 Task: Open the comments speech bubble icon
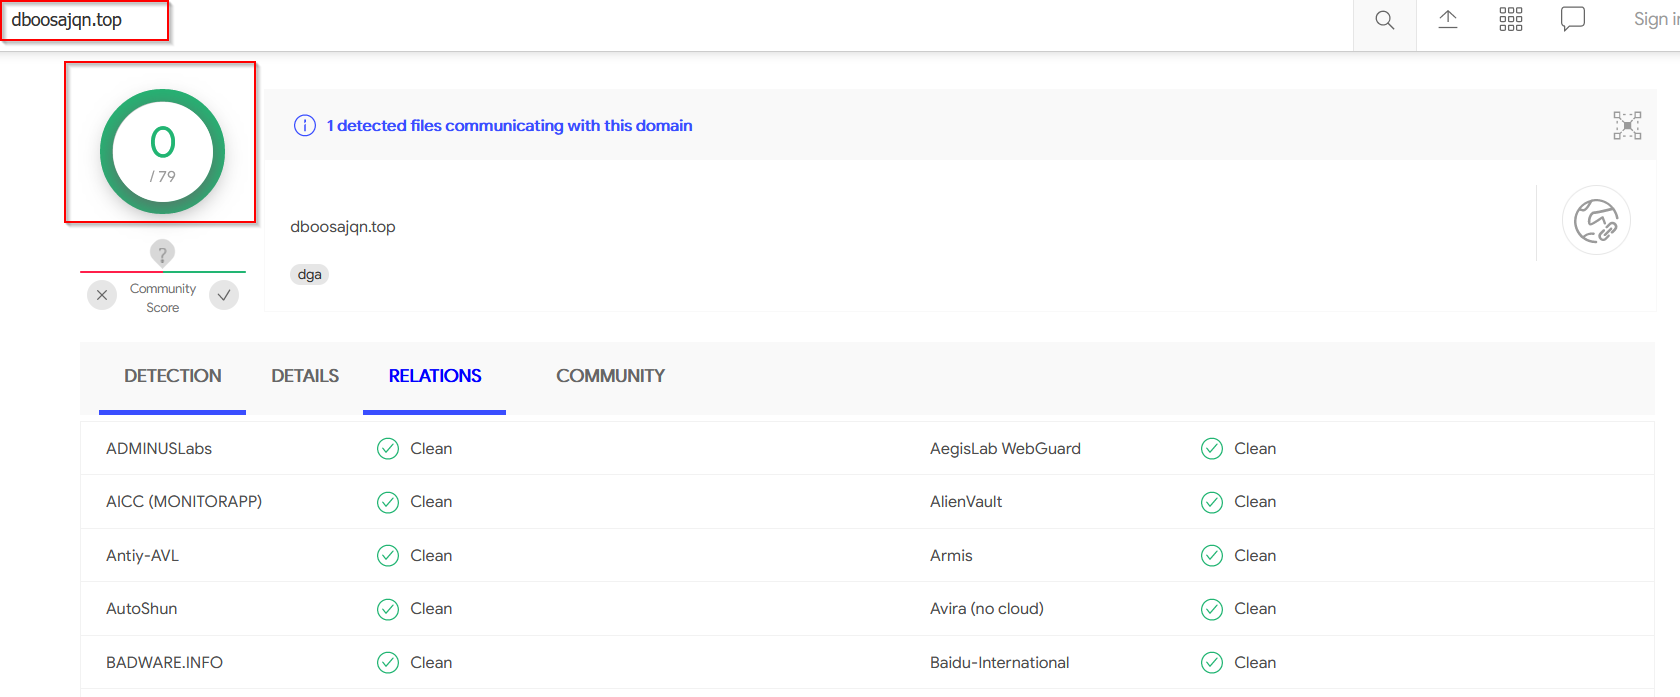pyautogui.click(x=1572, y=19)
